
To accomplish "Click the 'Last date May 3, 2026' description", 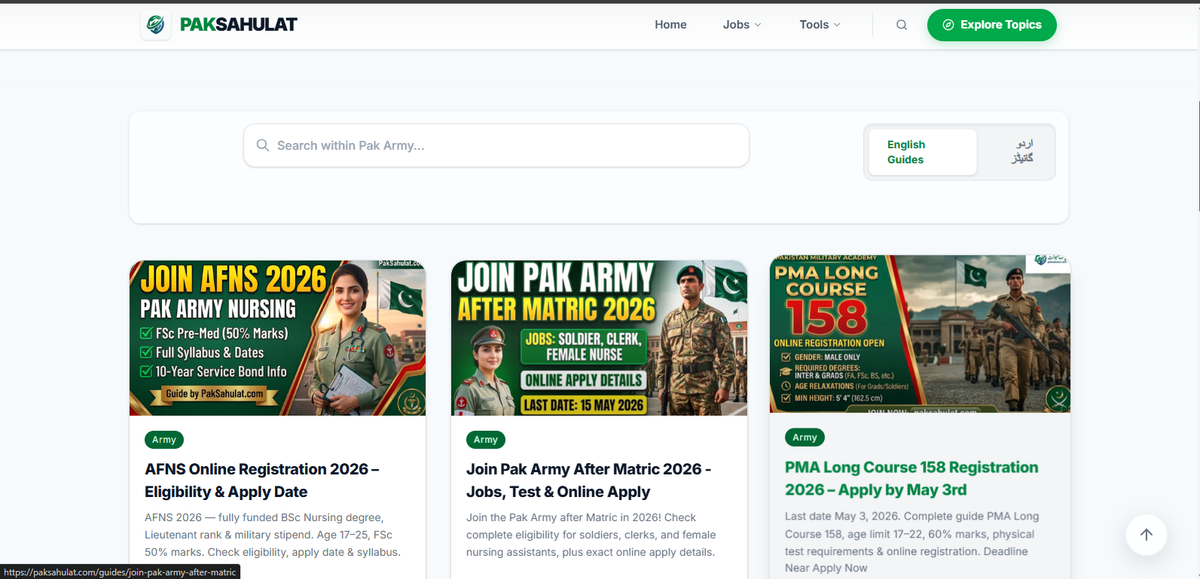I will [912, 542].
